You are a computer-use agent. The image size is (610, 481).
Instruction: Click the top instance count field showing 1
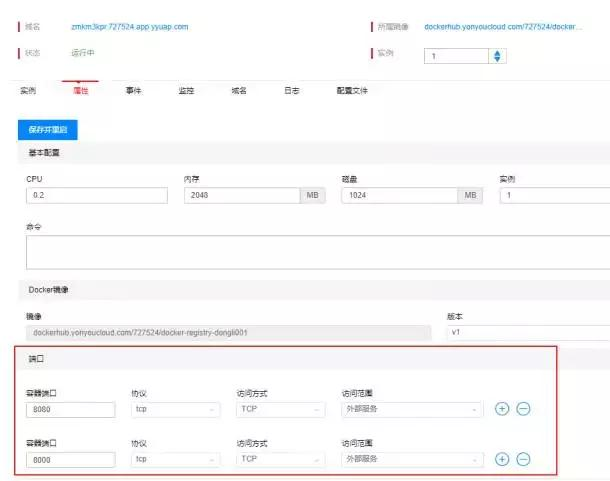coord(456,56)
